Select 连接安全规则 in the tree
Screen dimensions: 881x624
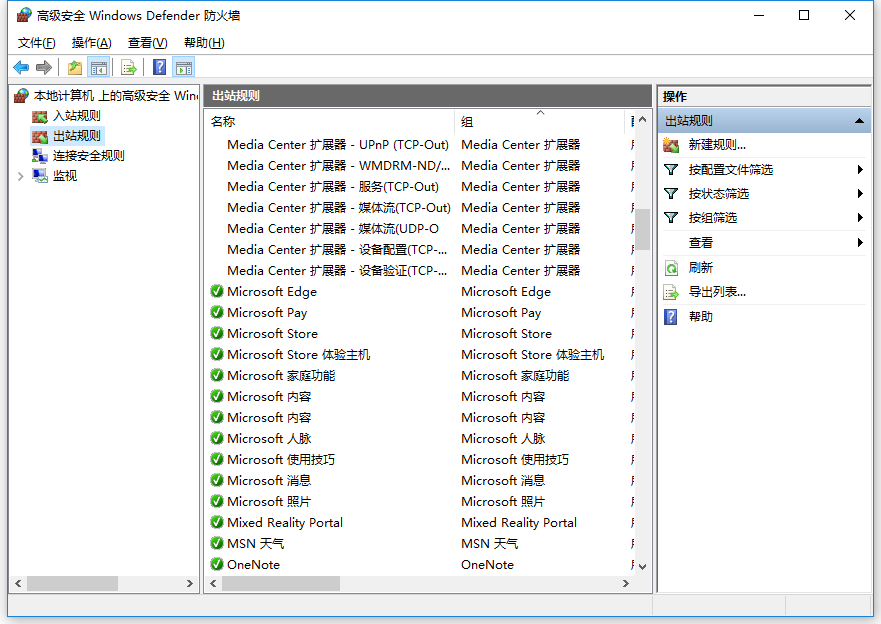coord(88,156)
